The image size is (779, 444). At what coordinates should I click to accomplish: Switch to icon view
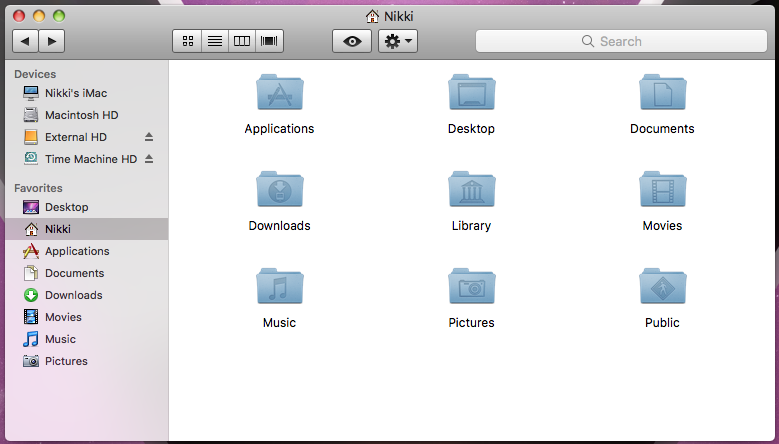[x=187, y=41]
